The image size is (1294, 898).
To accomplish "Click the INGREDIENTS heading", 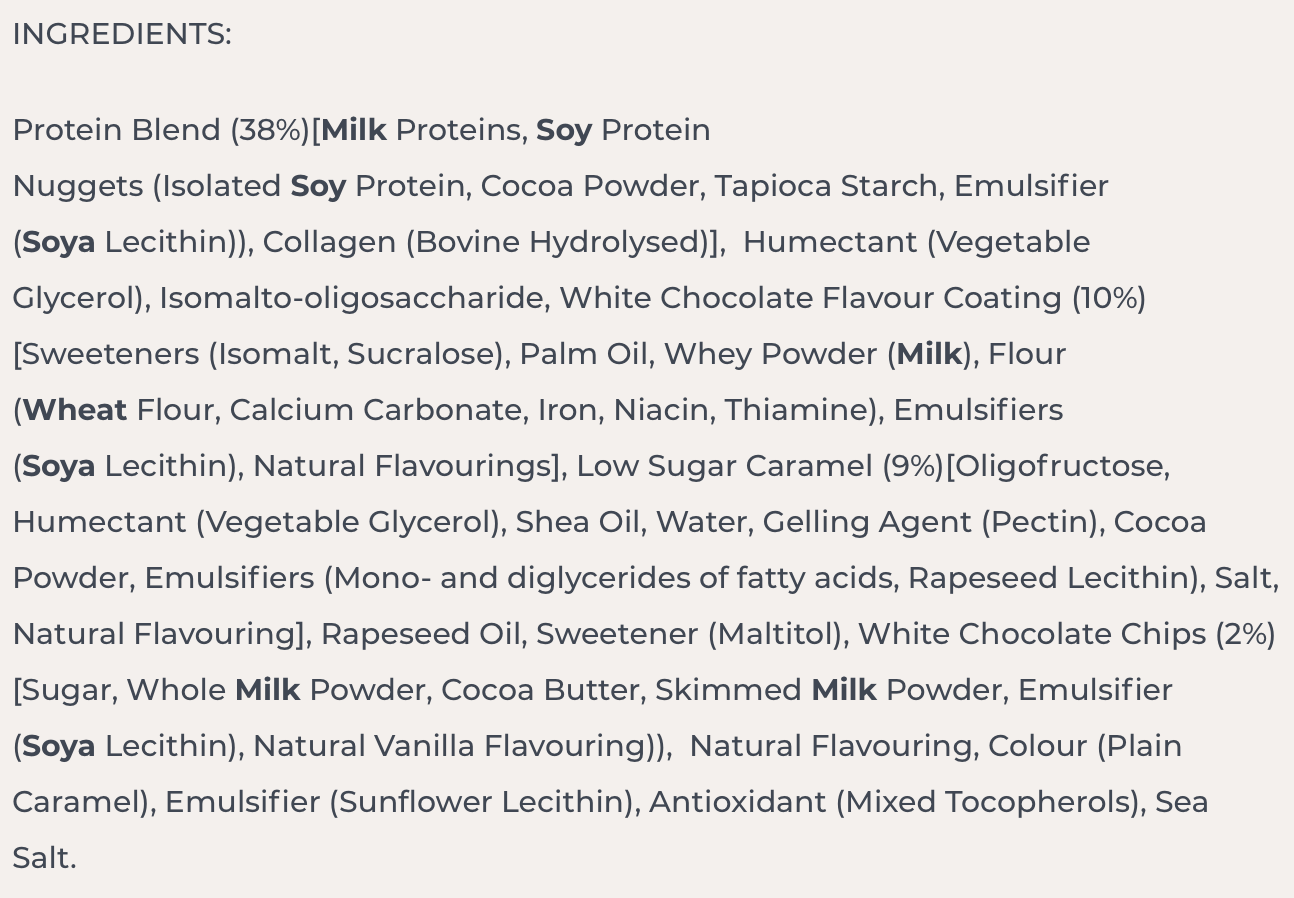I will [121, 35].
